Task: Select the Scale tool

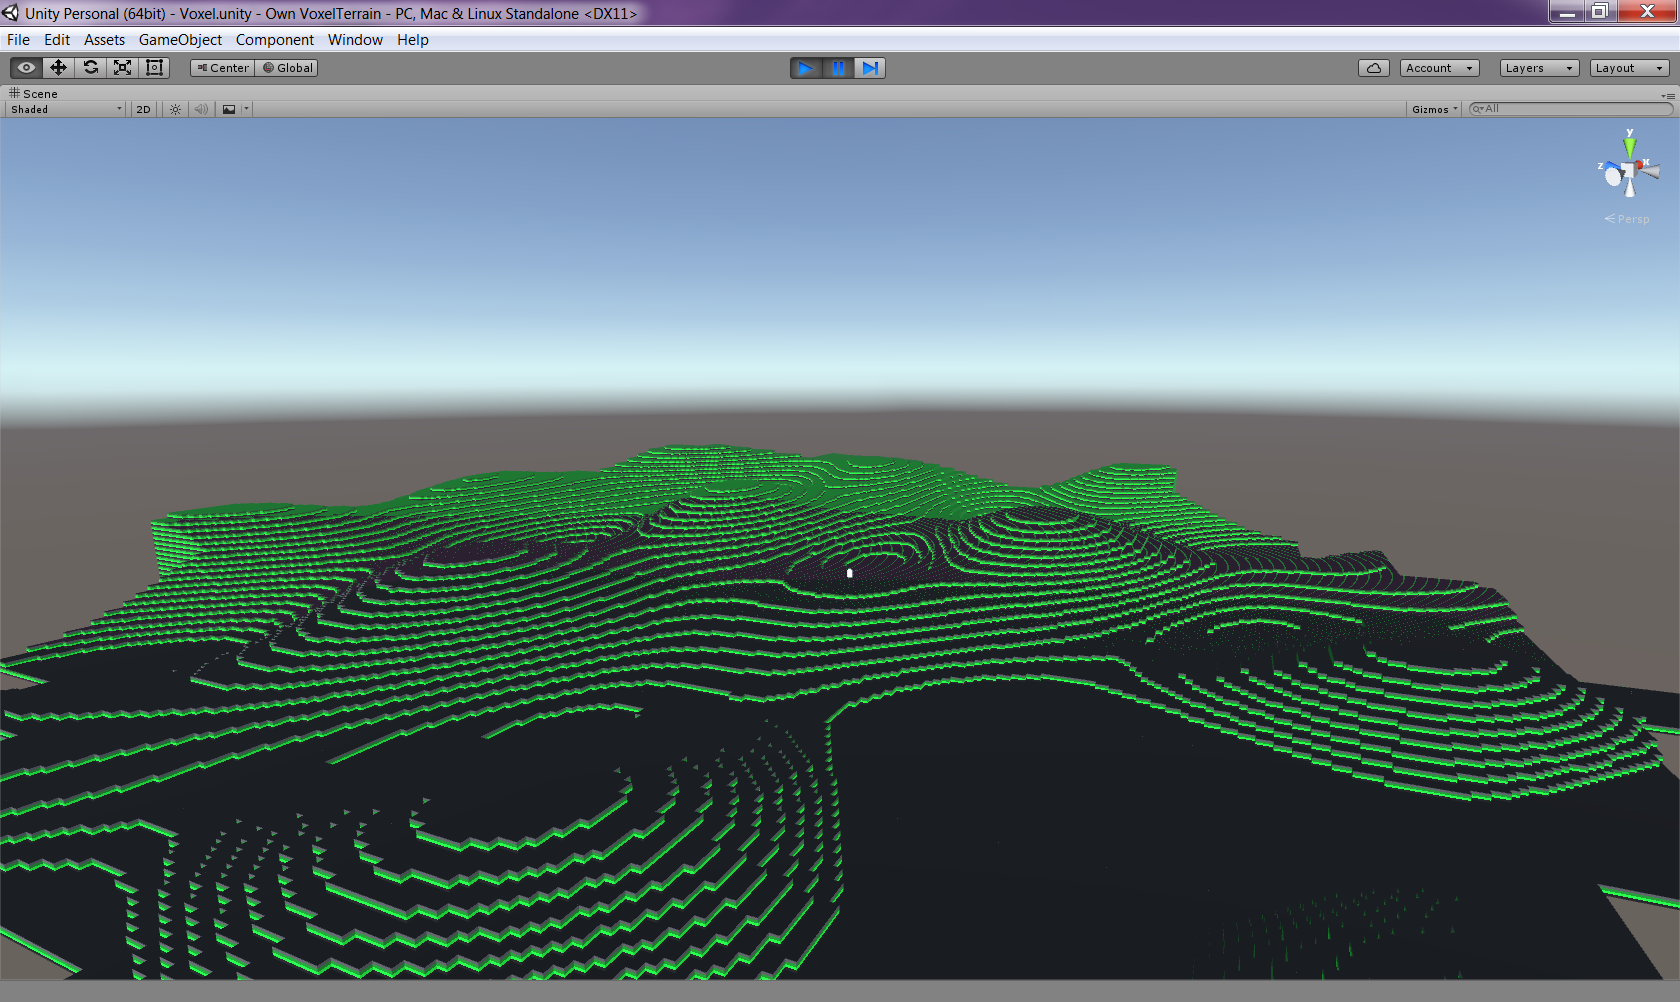Action: tap(122, 68)
